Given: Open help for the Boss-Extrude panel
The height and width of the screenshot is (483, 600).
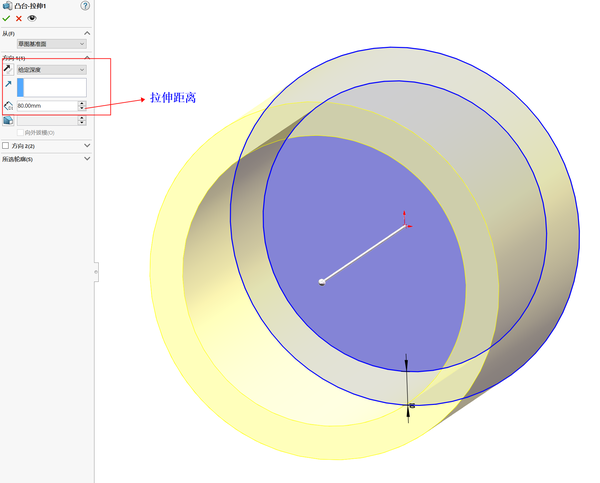Looking at the screenshot, I should tap(85, 6).
